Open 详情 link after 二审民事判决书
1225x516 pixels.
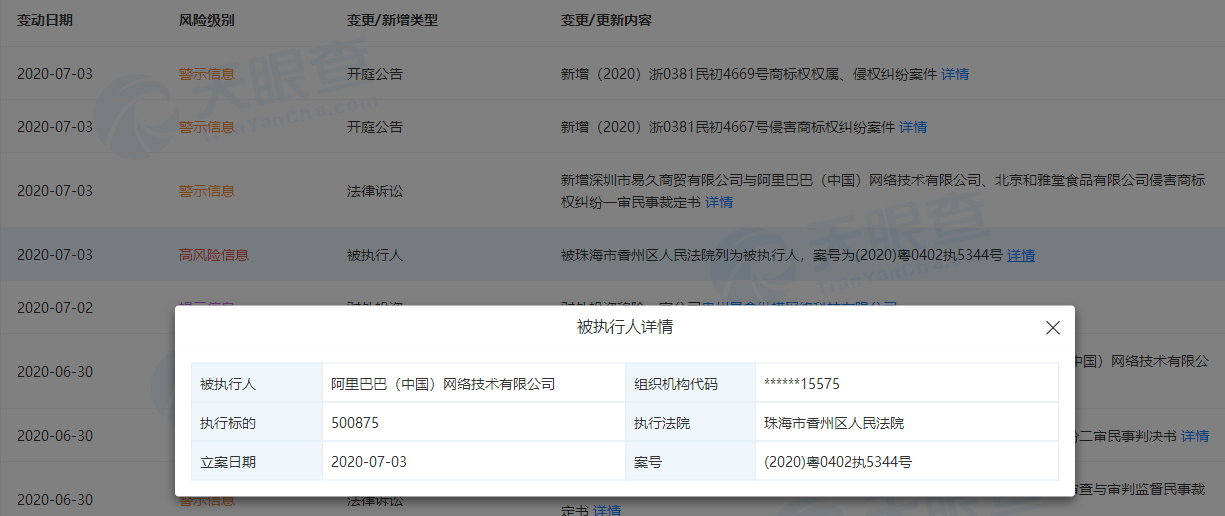[x=1195, y=436]
